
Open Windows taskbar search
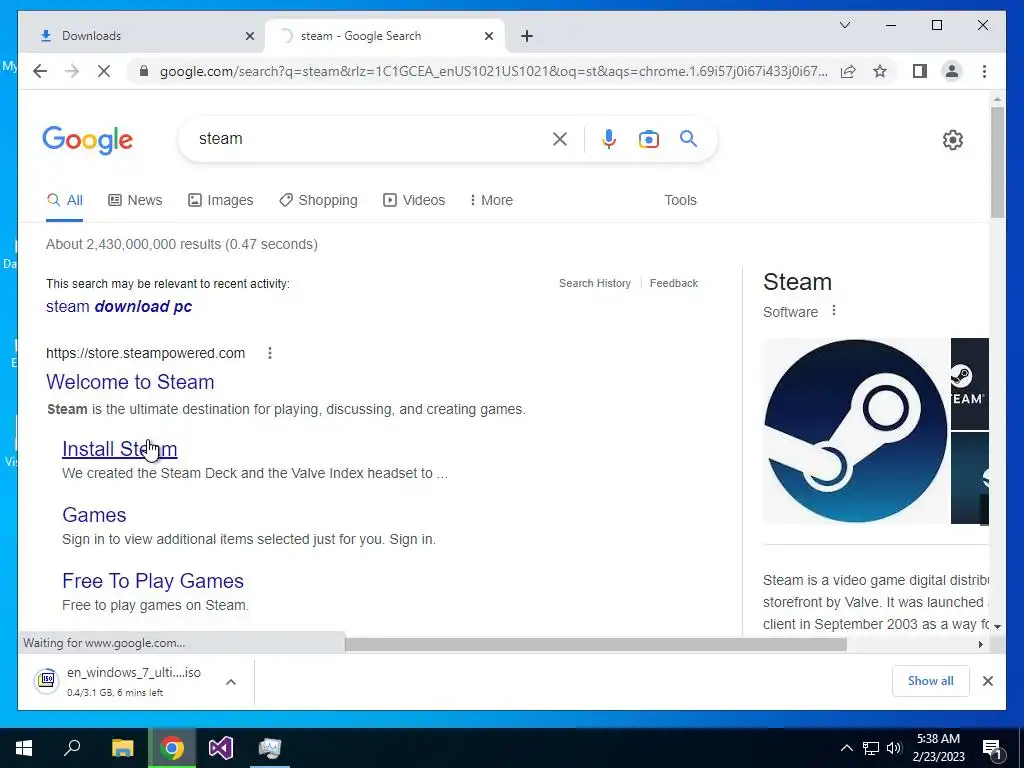tap(72, 748)
